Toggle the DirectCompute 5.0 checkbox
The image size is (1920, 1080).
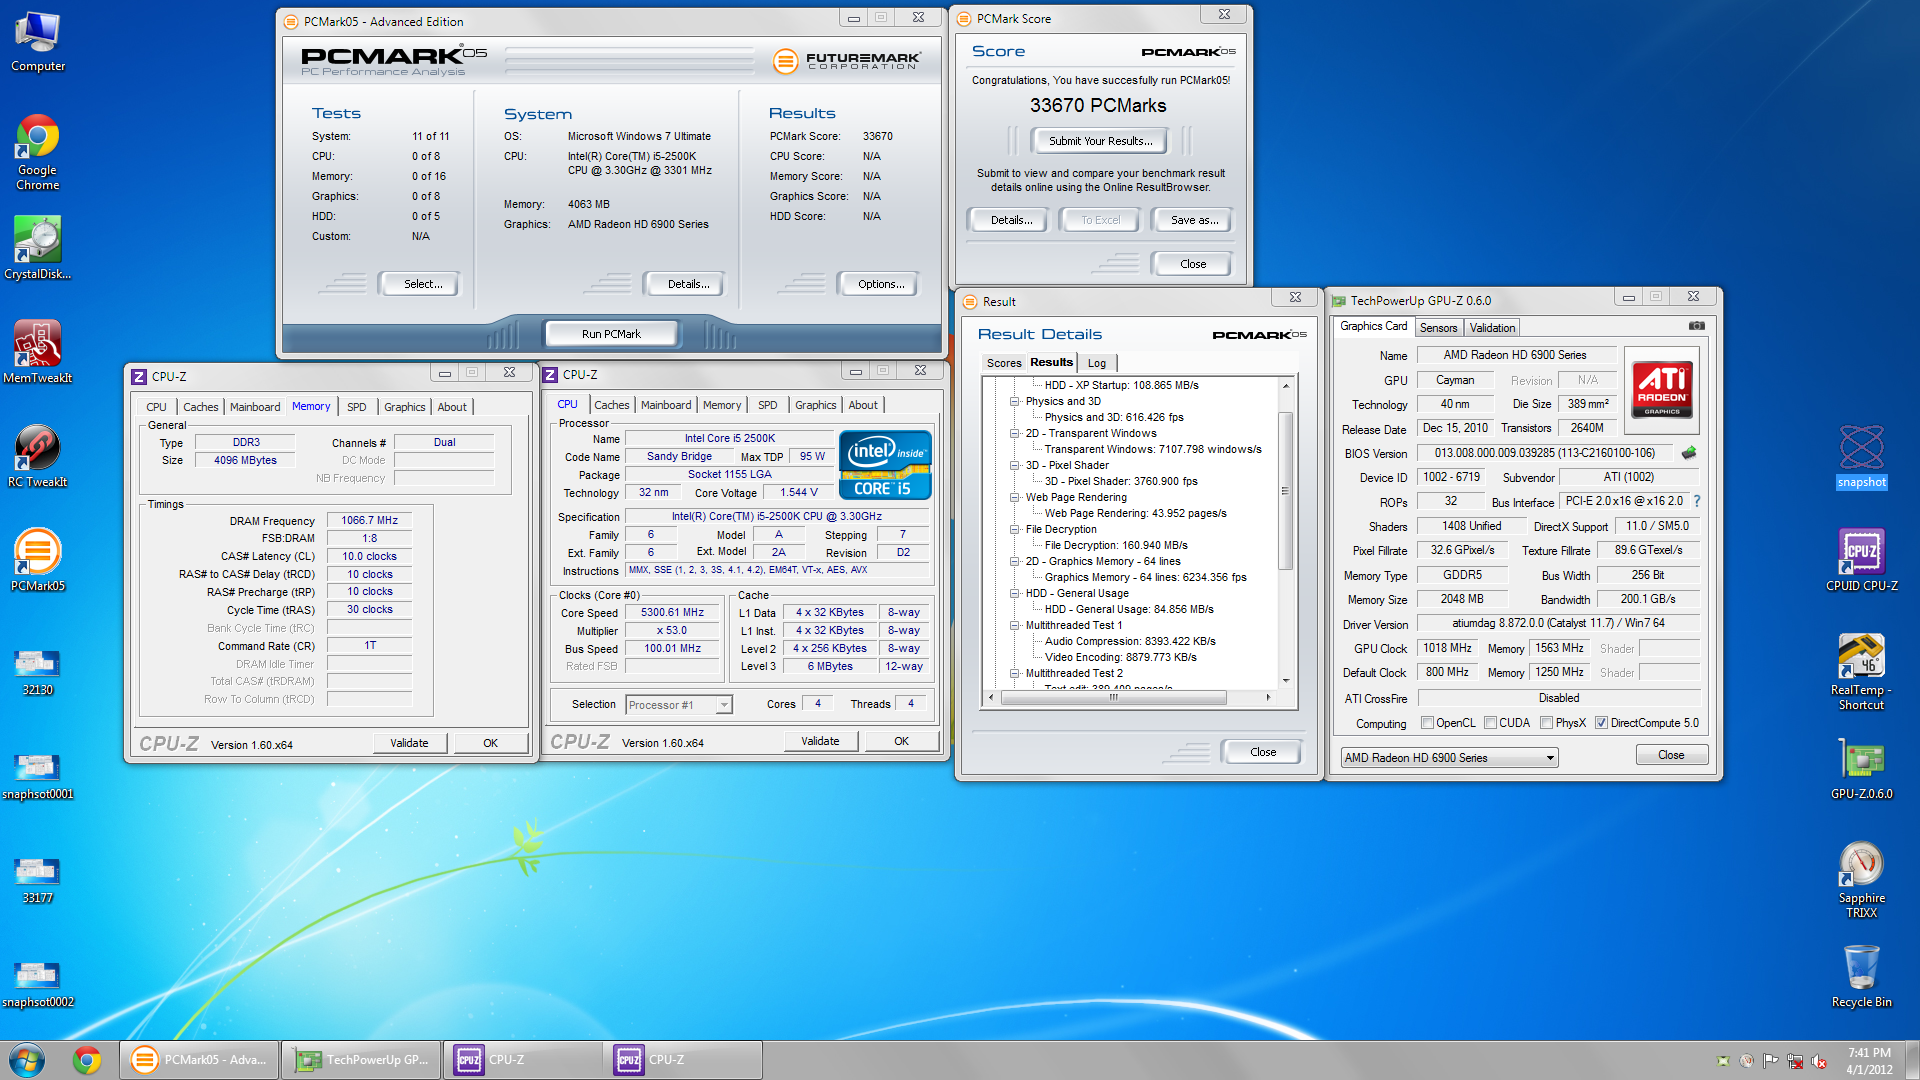(x=1601, y=723)
